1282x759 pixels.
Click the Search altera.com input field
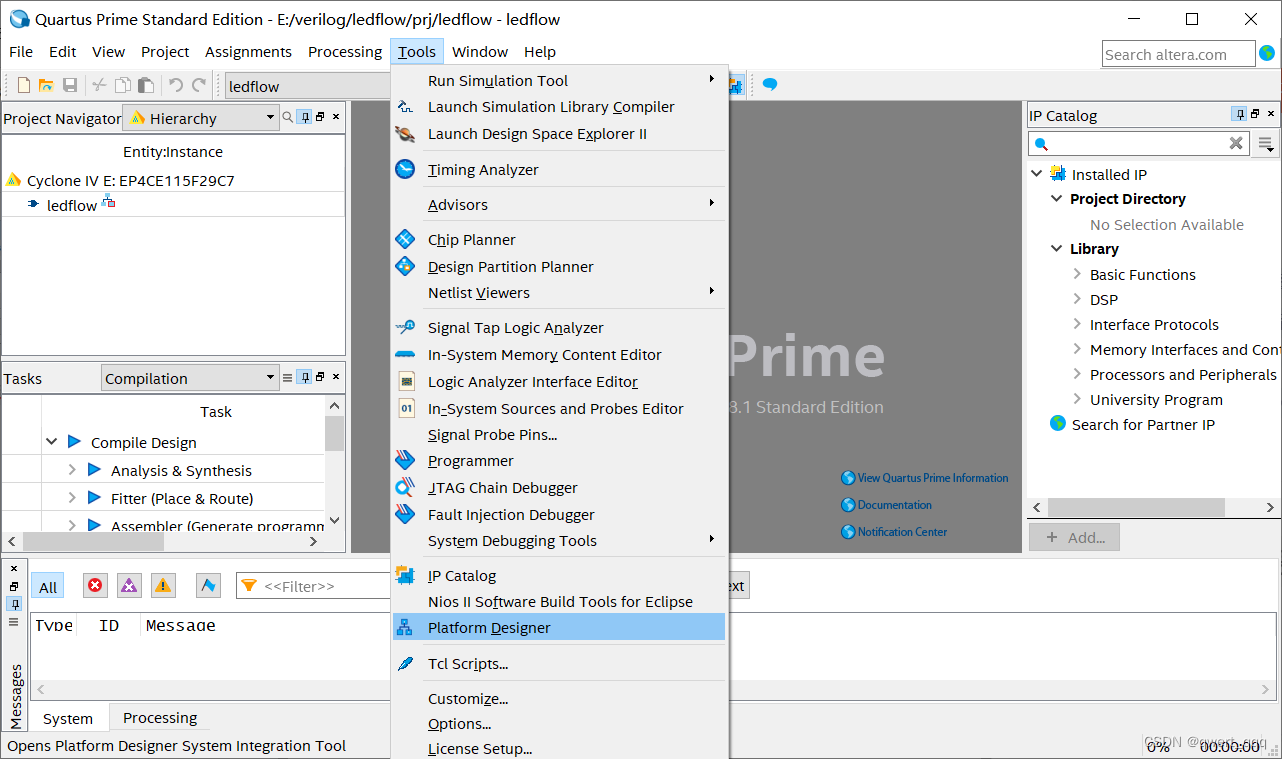coord(1179,54)
